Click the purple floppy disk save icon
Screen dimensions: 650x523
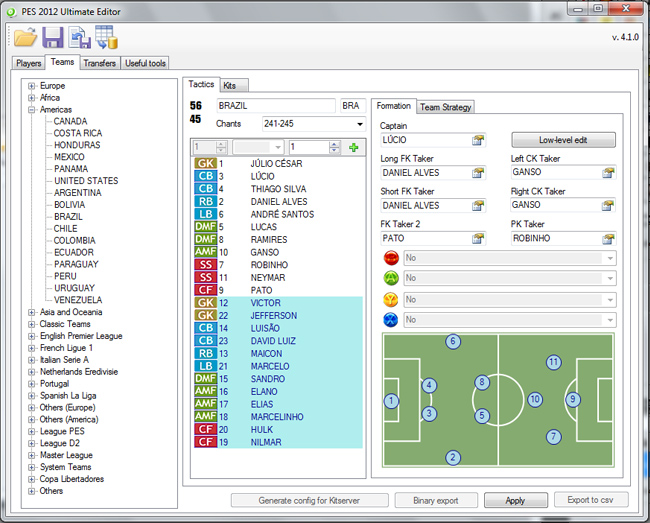[53, 38]
